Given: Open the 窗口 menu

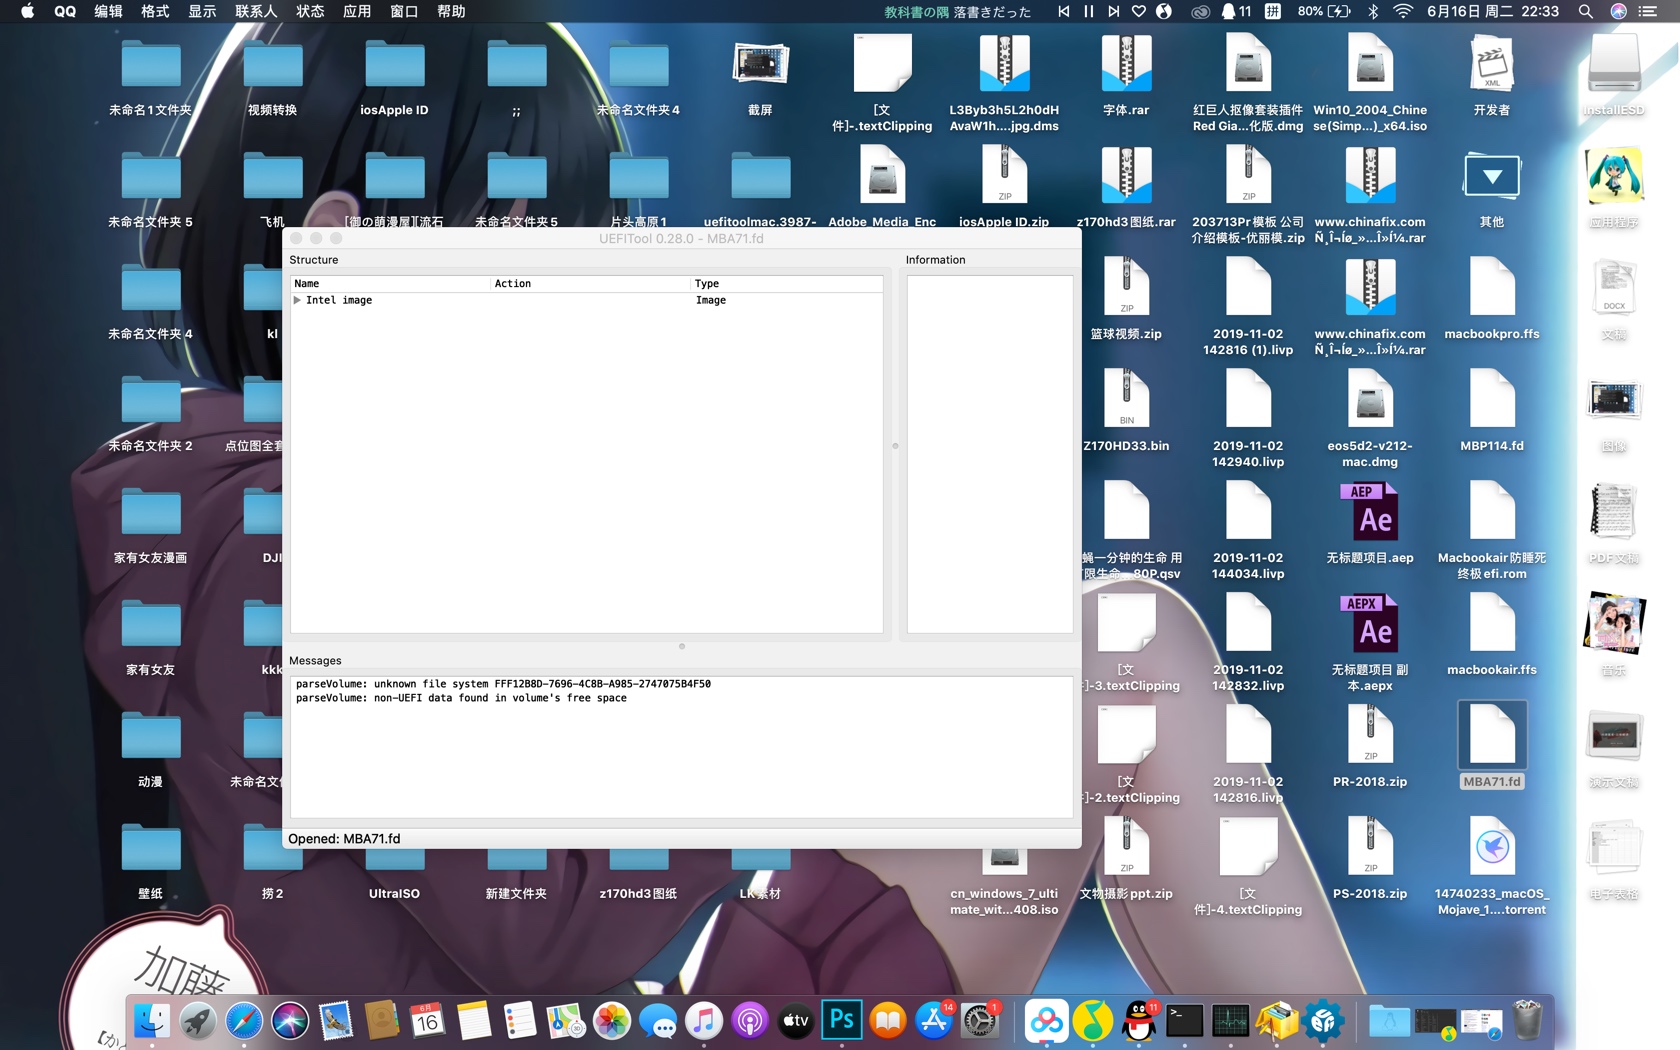Looking at the screenshot, I should point(404,11).
